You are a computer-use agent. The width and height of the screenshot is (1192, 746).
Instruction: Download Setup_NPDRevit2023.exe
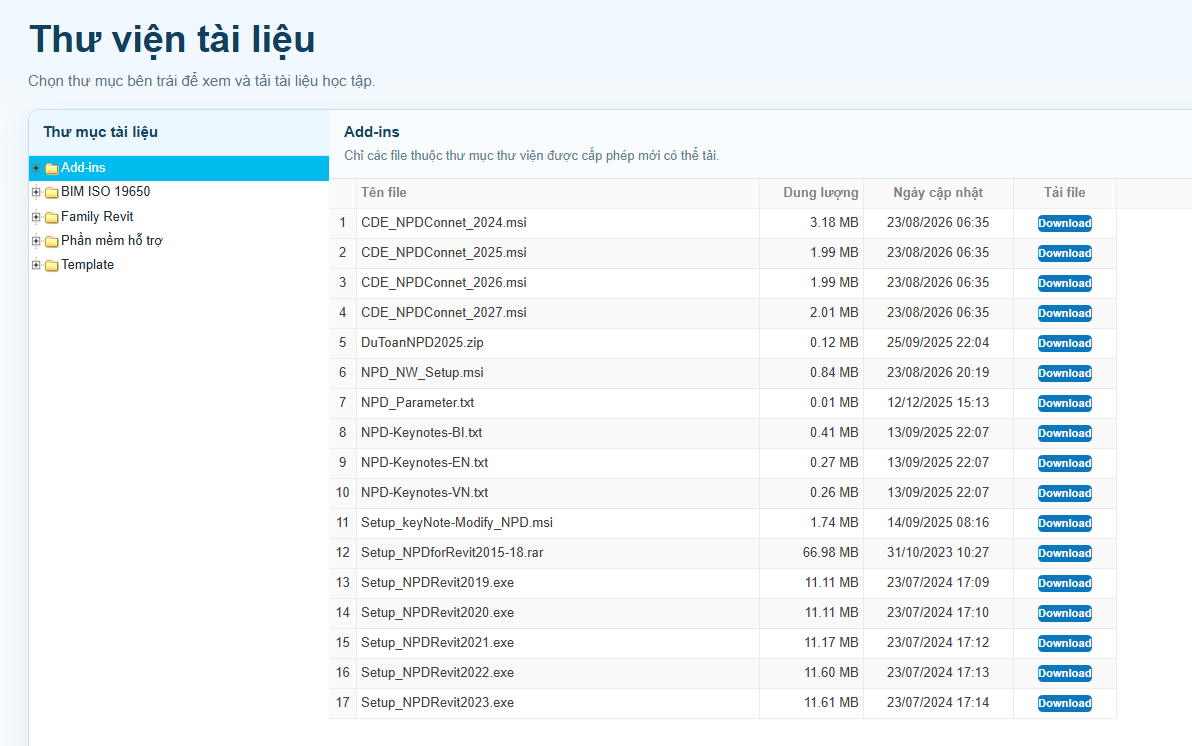pos(1064,703)
